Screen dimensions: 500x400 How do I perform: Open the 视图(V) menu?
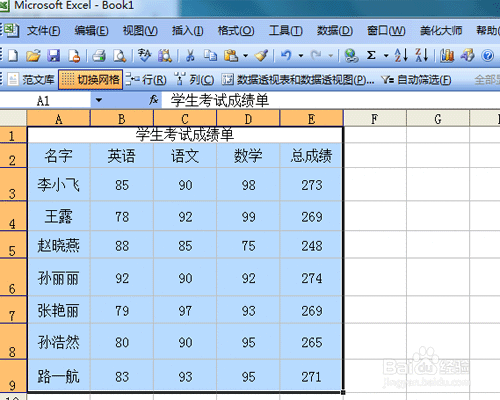pyautogui.click(x=140, y=31)
